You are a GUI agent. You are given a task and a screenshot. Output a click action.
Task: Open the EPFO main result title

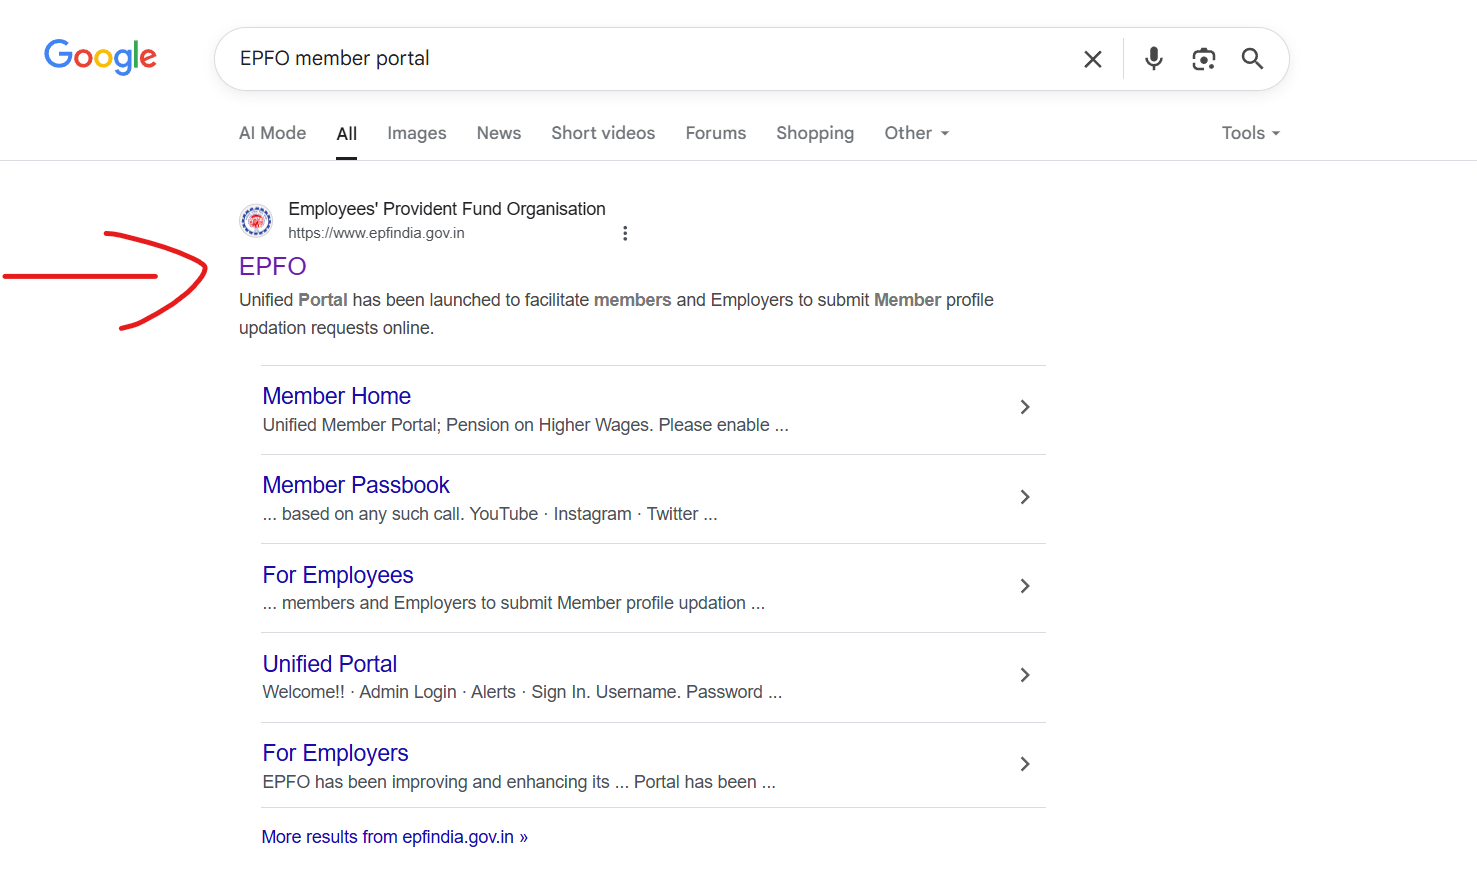point(272,266)
